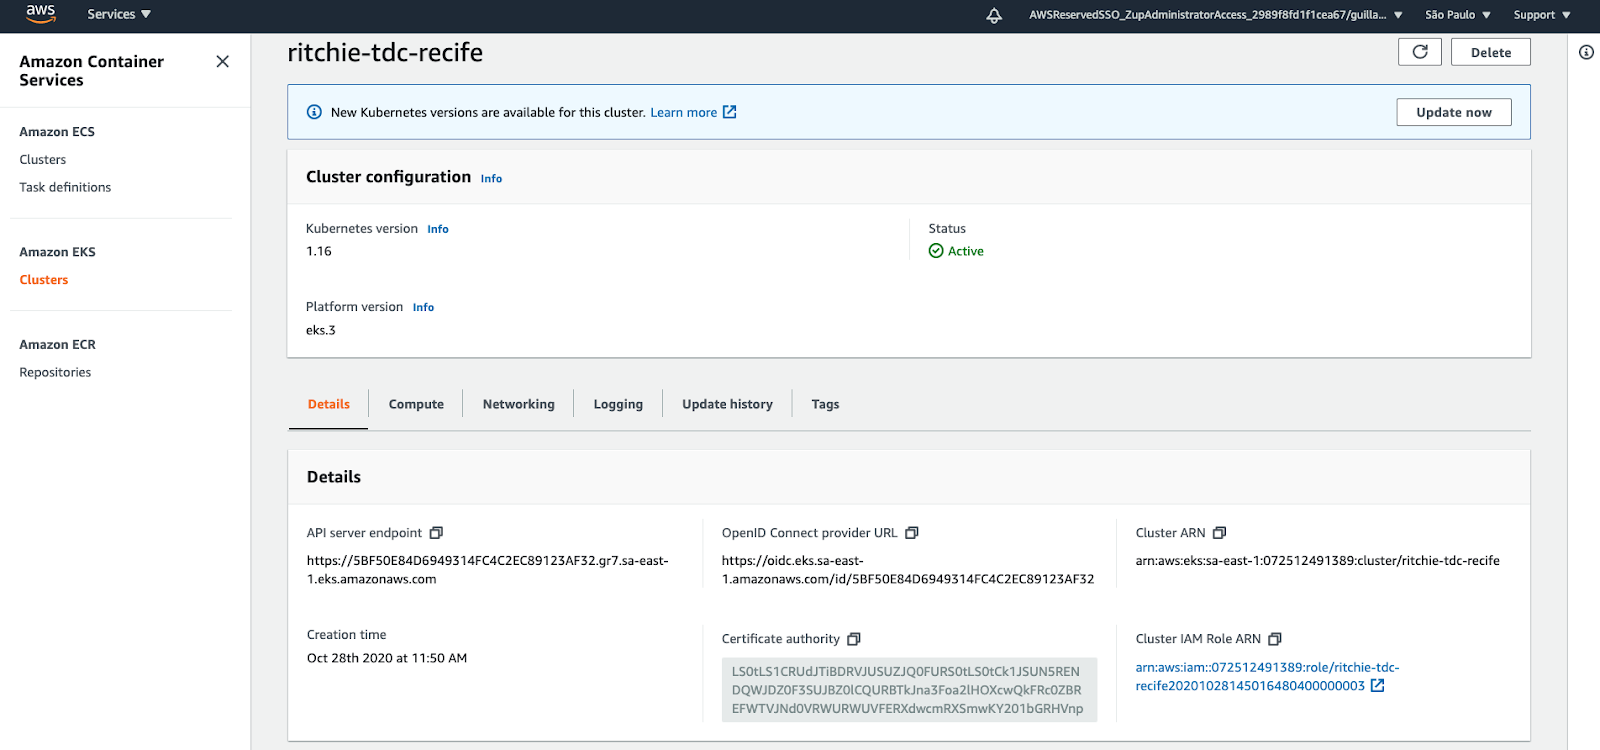Switch to the Compute tab
The height and width of the screenshot is (750, 1600).
click(x=416, y=404)
